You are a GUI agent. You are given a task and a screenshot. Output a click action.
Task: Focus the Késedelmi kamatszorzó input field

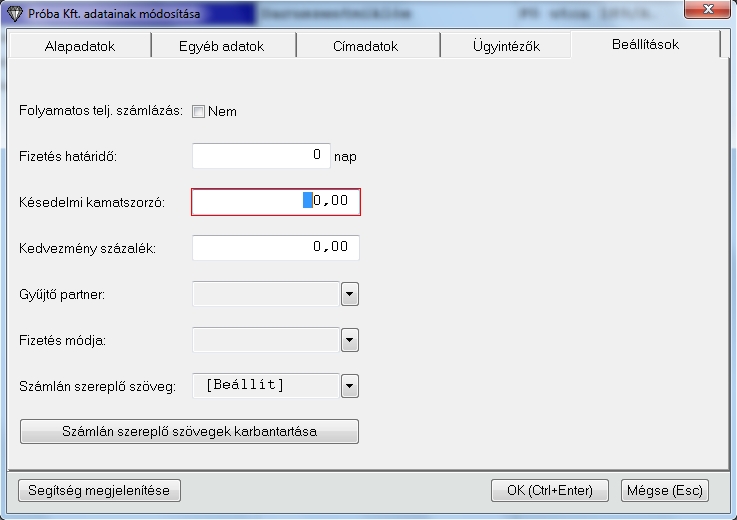(x=275, y=202)
